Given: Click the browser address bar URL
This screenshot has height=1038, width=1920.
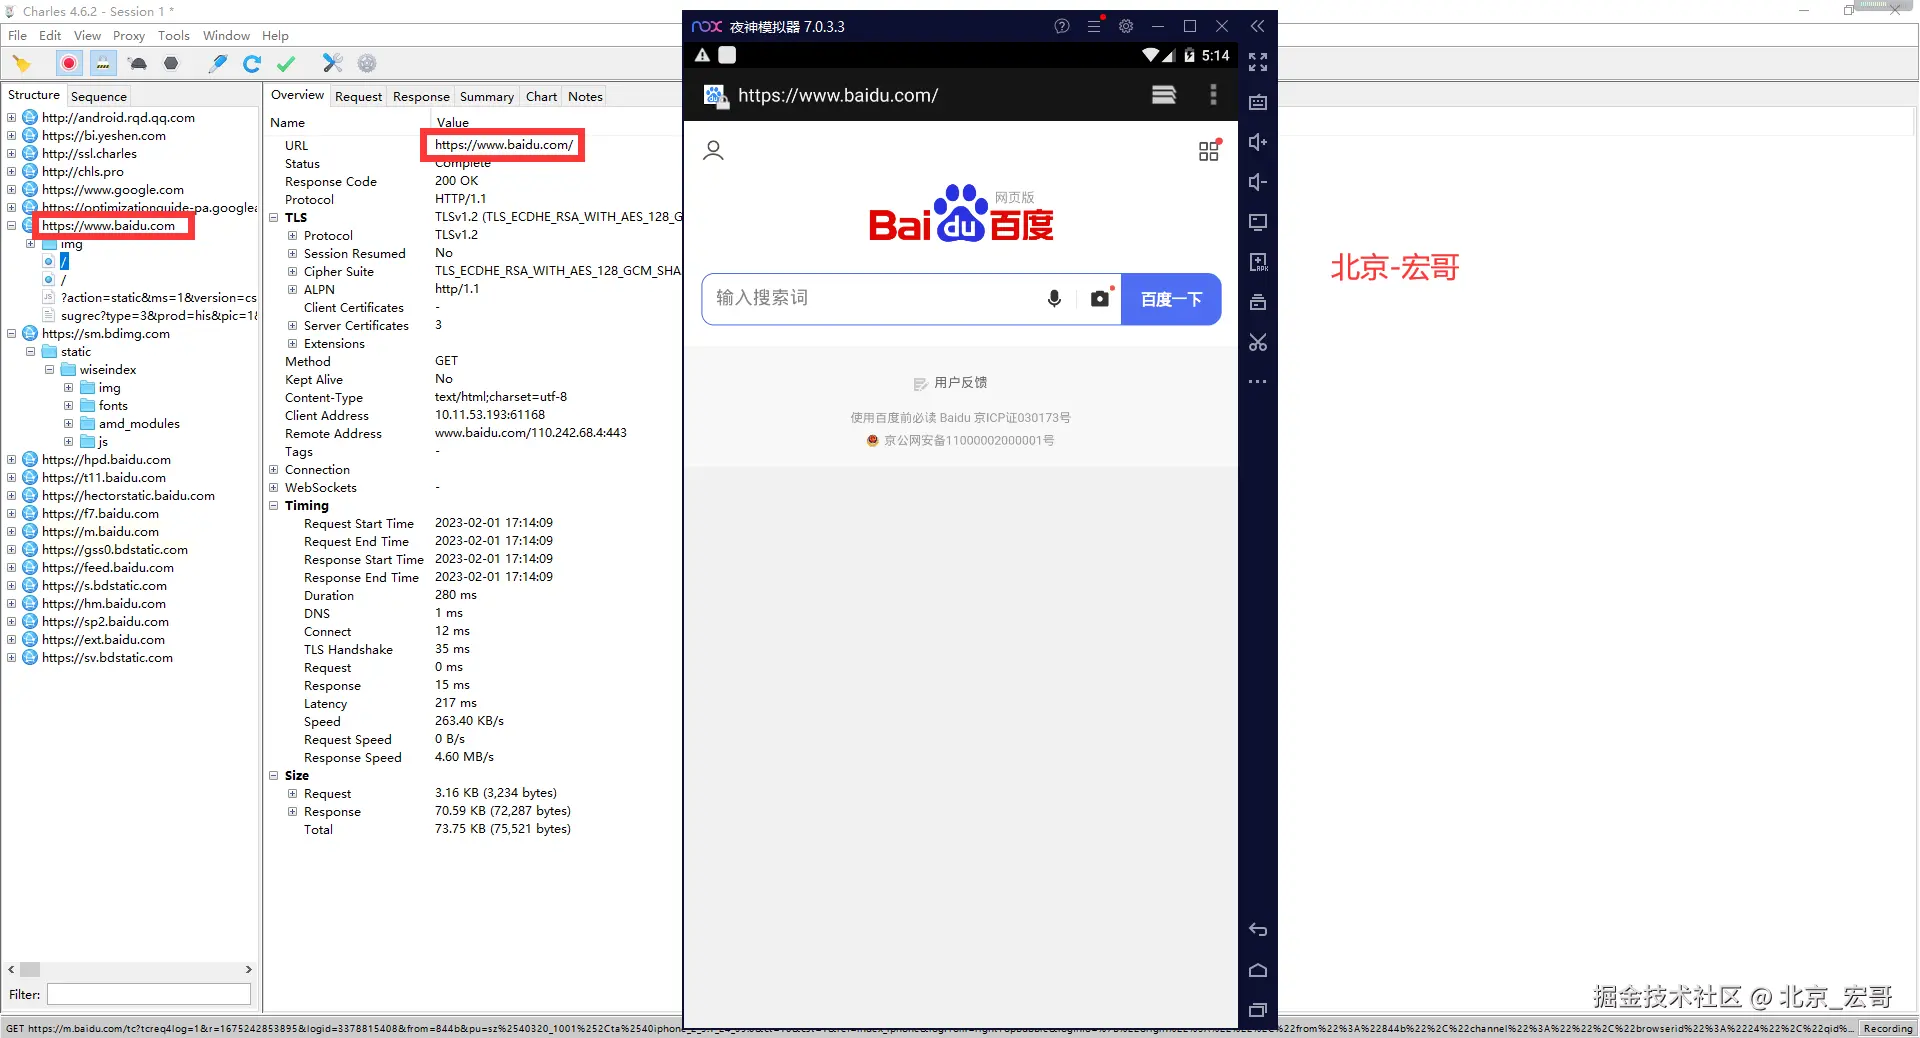Looking at the screenshot, I should click(x=838, y=95).
